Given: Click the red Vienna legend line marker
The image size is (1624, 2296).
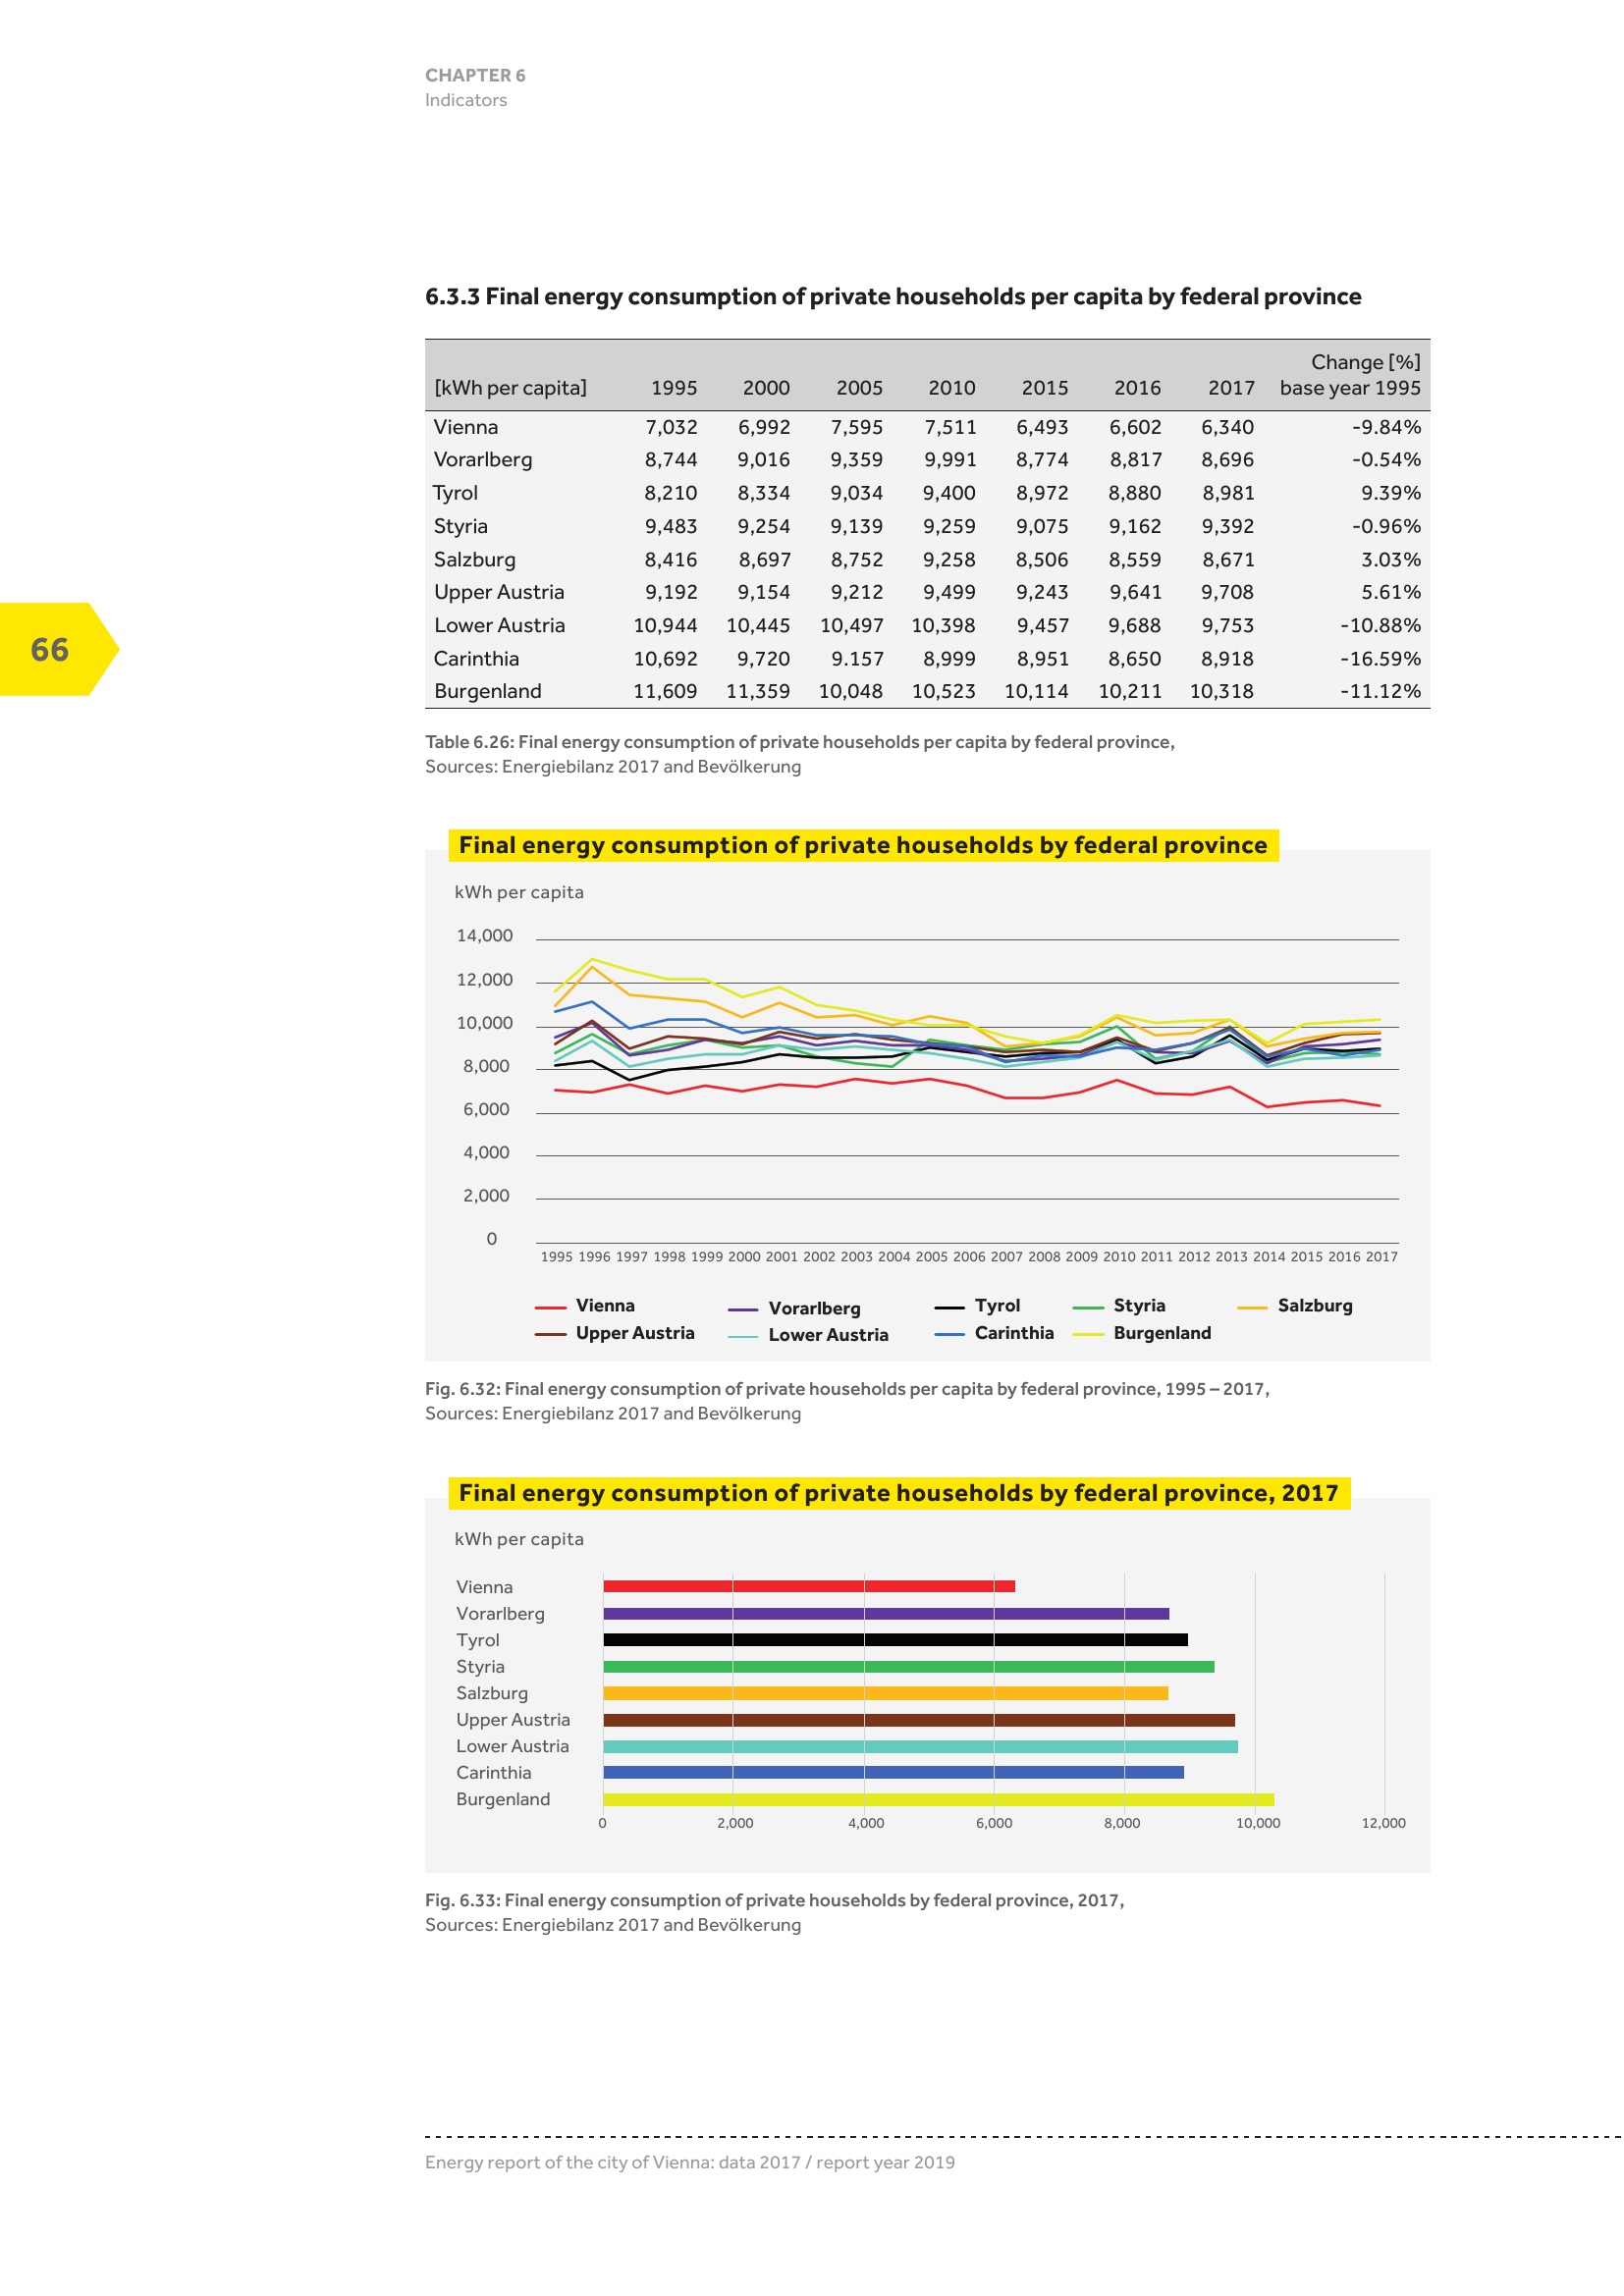Looking at the screenshot, I should pos(550,1307).
